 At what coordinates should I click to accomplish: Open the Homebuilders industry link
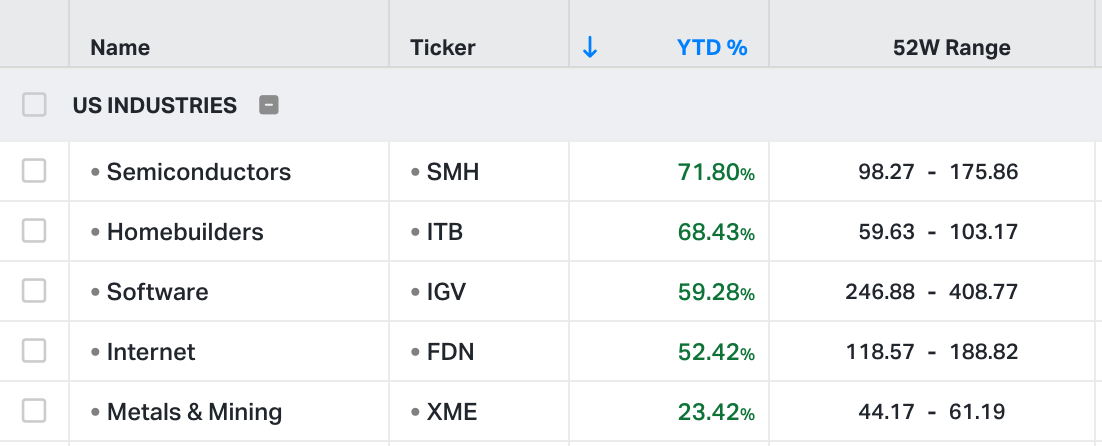[185, 232]
